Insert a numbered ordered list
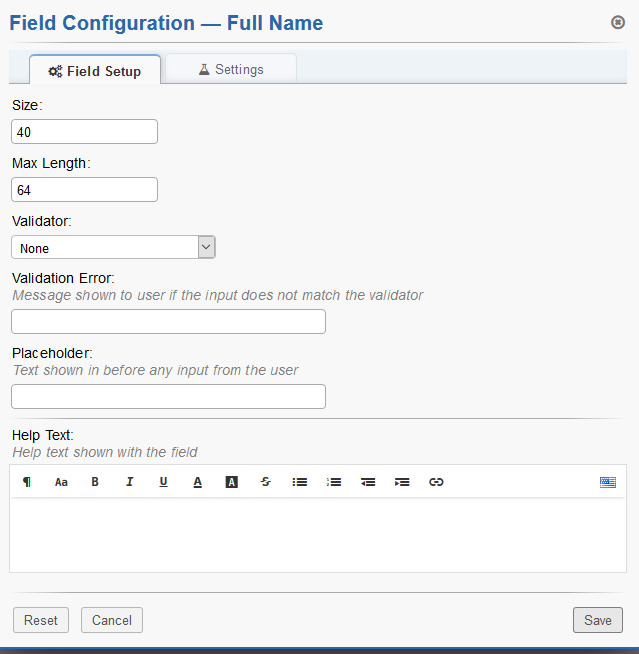639x654 pixels. 334,482
